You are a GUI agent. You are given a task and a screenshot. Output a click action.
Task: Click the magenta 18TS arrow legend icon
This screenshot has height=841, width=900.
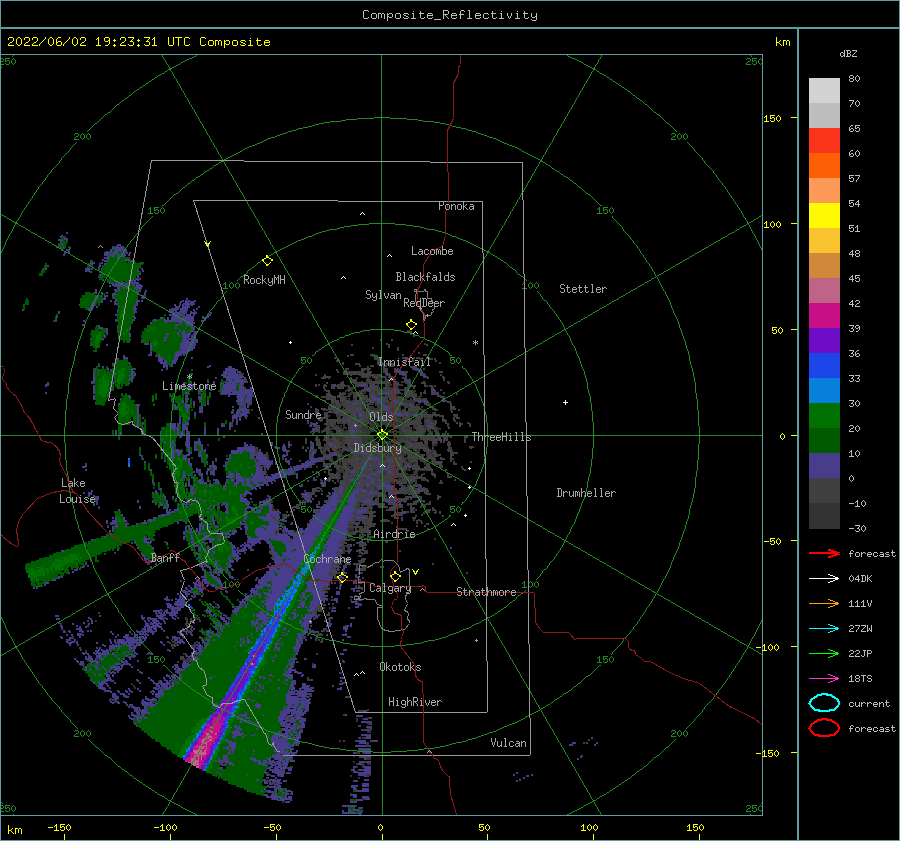(x=824, y=679)
